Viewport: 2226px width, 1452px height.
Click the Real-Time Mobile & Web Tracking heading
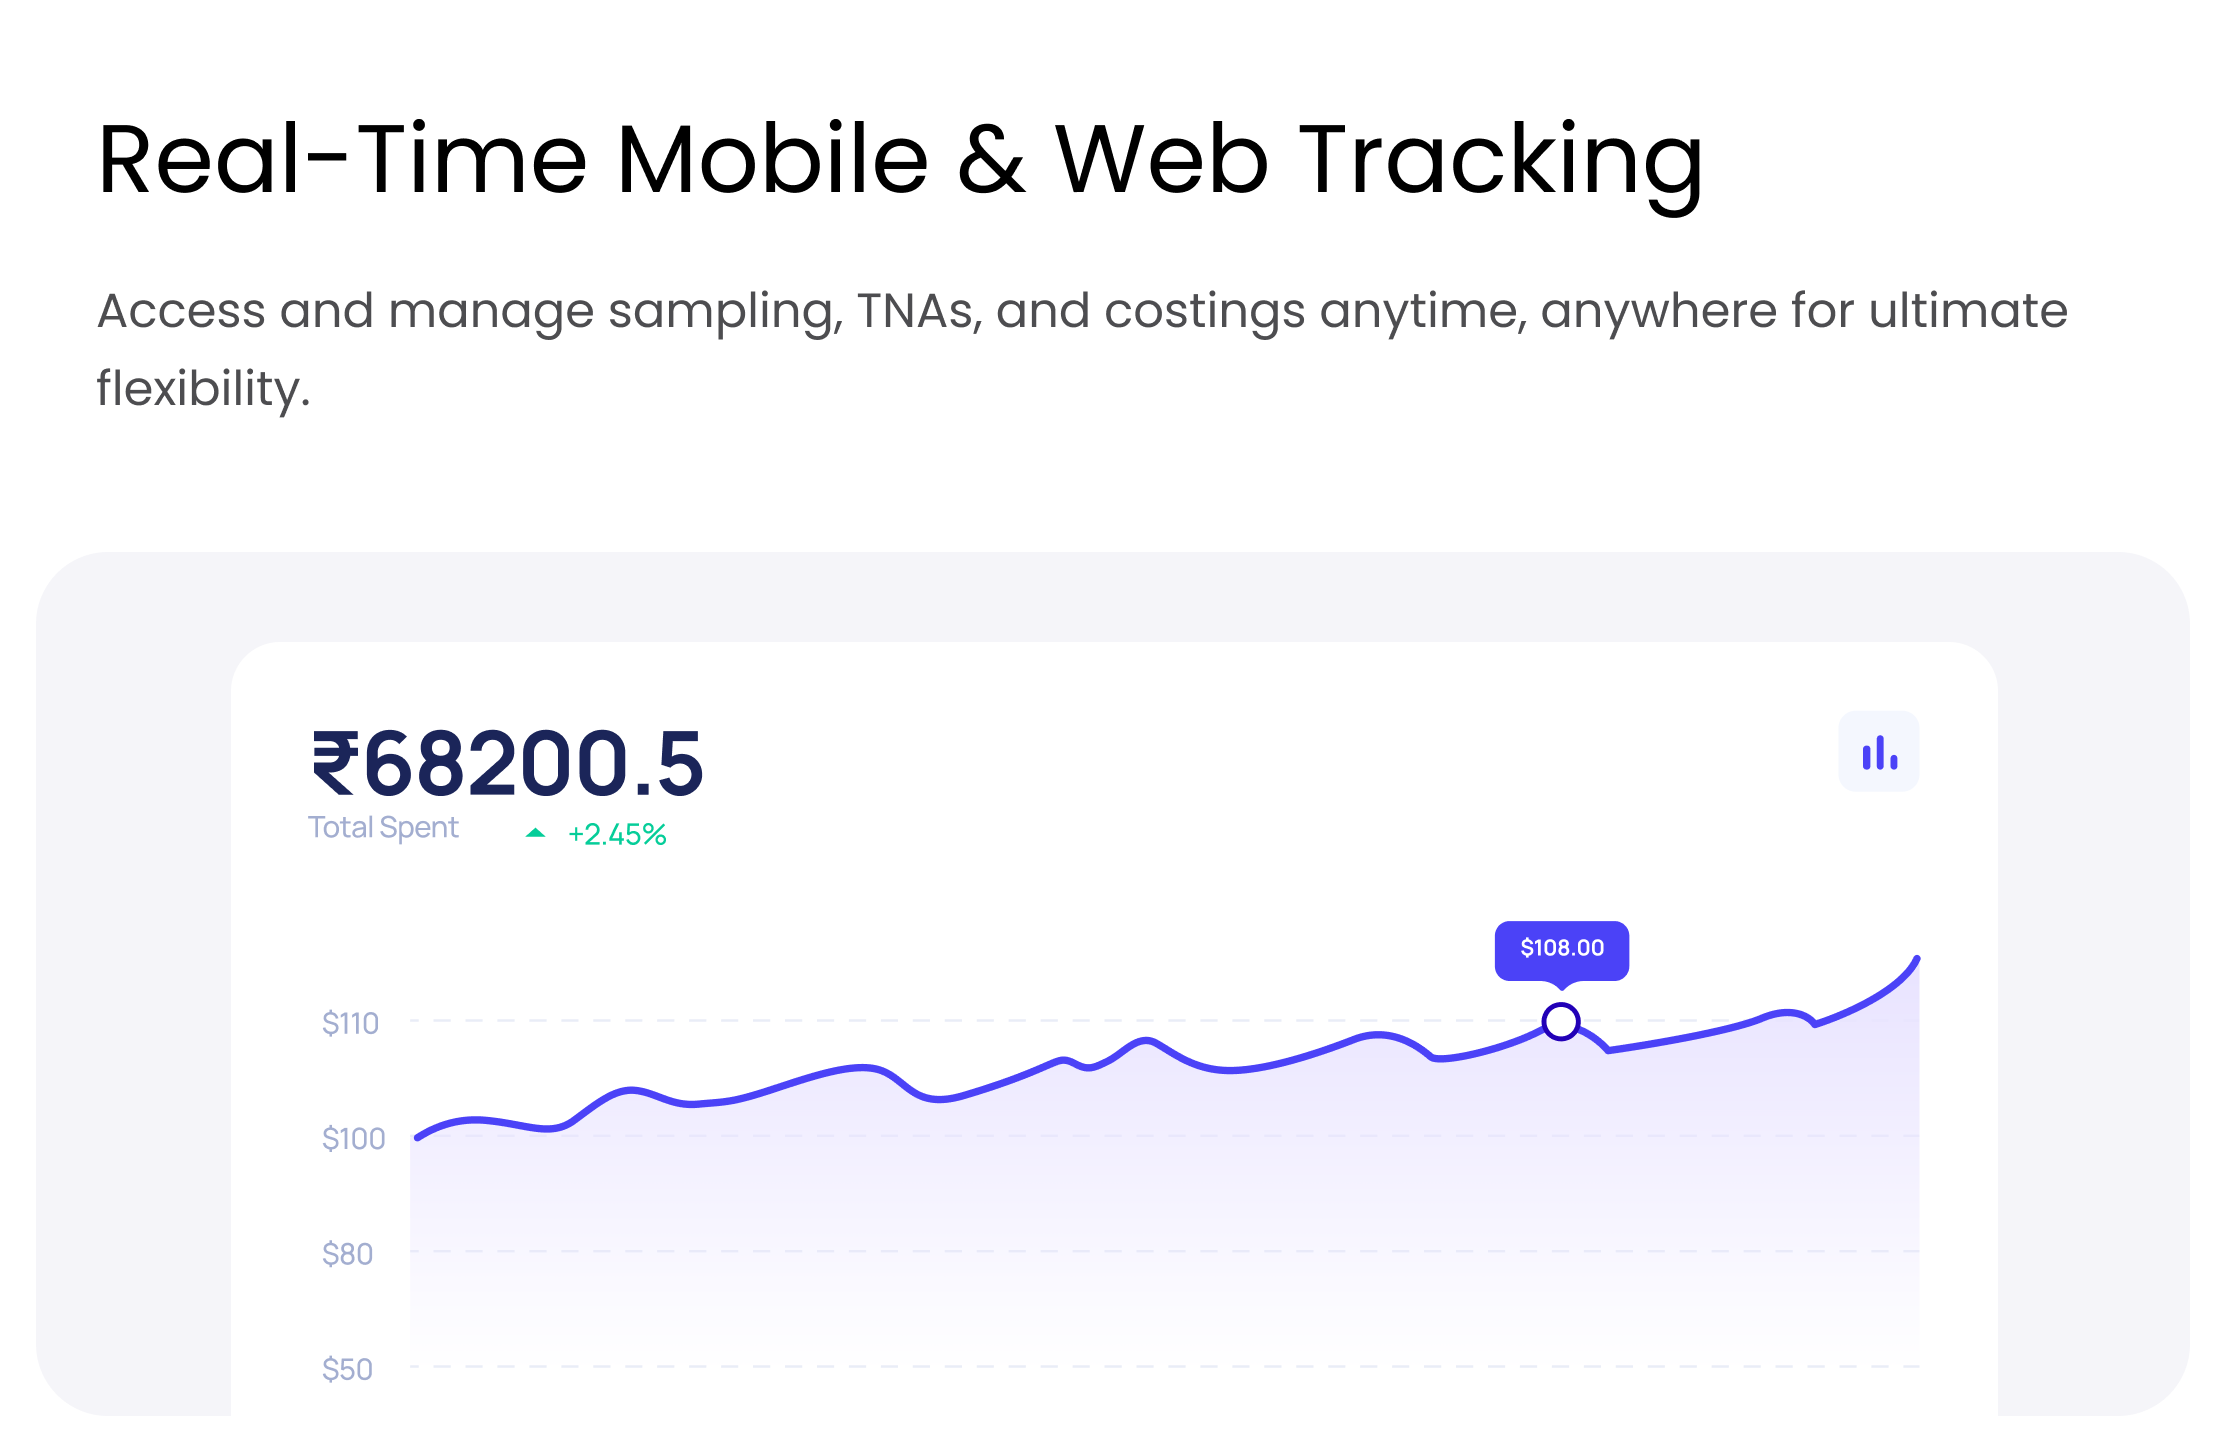pos(900,160)
